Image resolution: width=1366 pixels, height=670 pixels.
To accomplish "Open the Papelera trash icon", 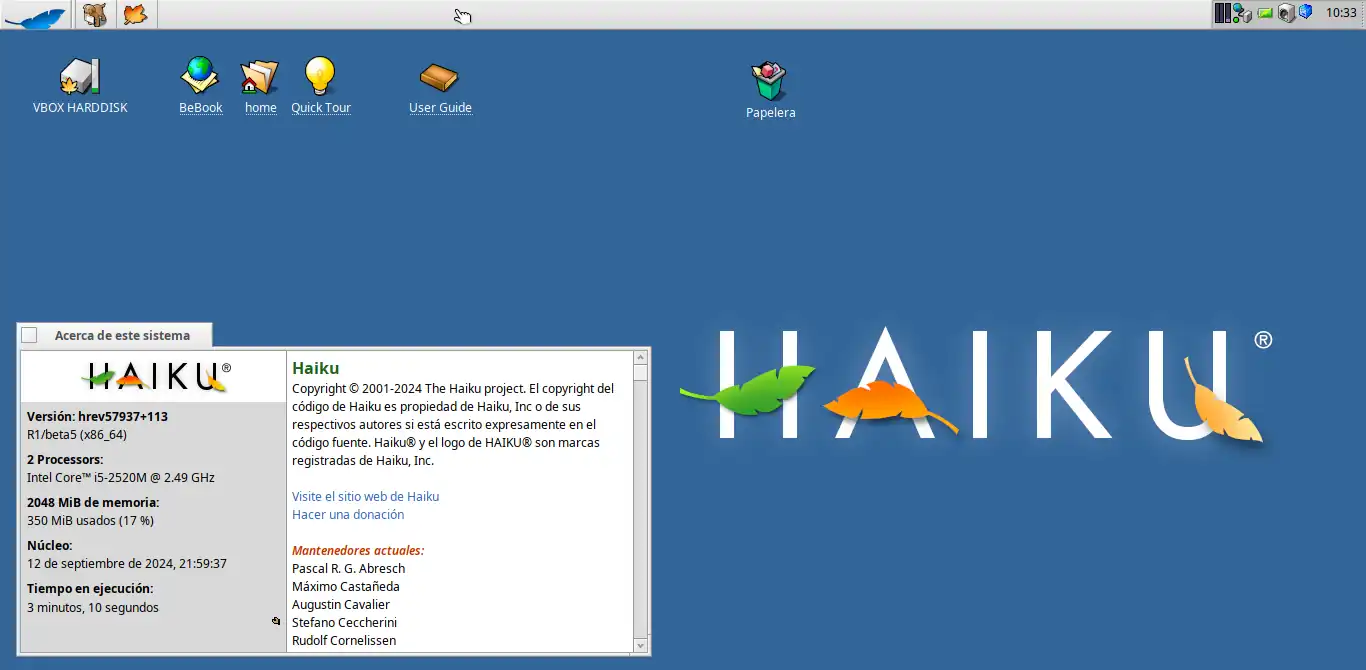I will pos(770,80).
